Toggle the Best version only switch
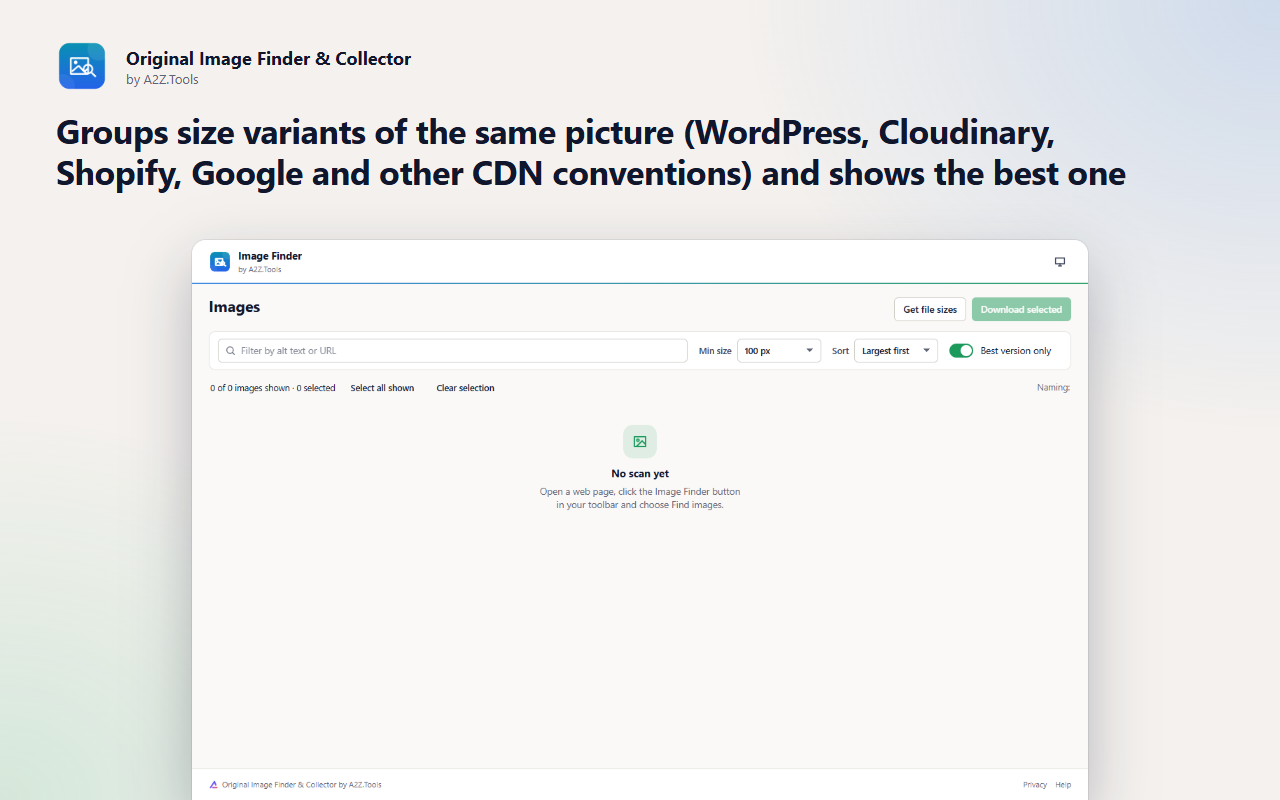 point(961,351)
